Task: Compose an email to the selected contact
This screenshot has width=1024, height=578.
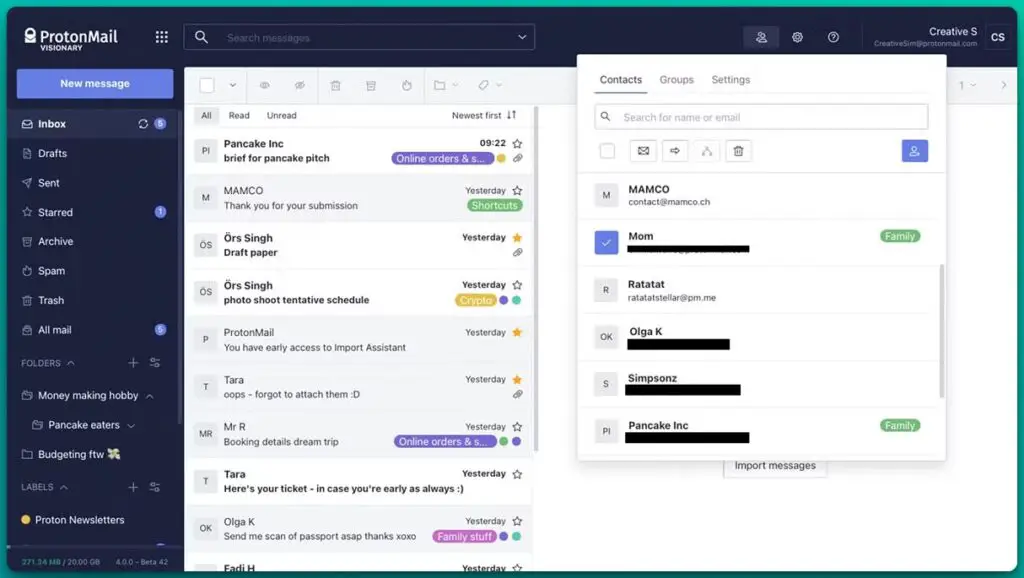Action: [641, 151]
